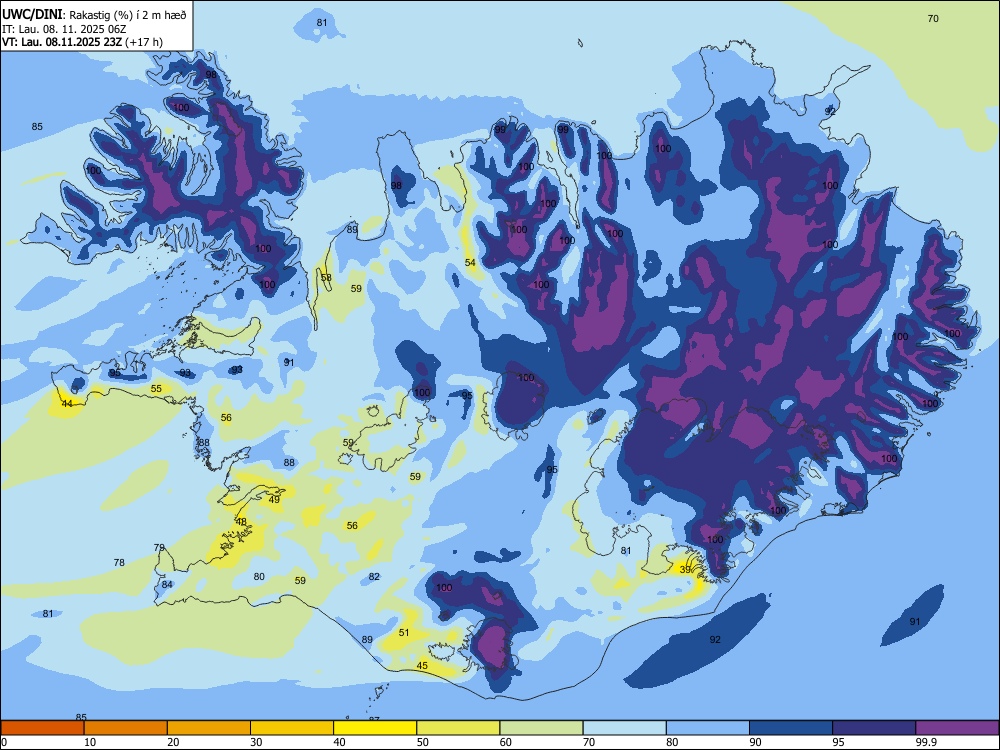This screenshot has height=750, width=1000.
Task: Click the '10' legend tick label
Action: [90, 742]
